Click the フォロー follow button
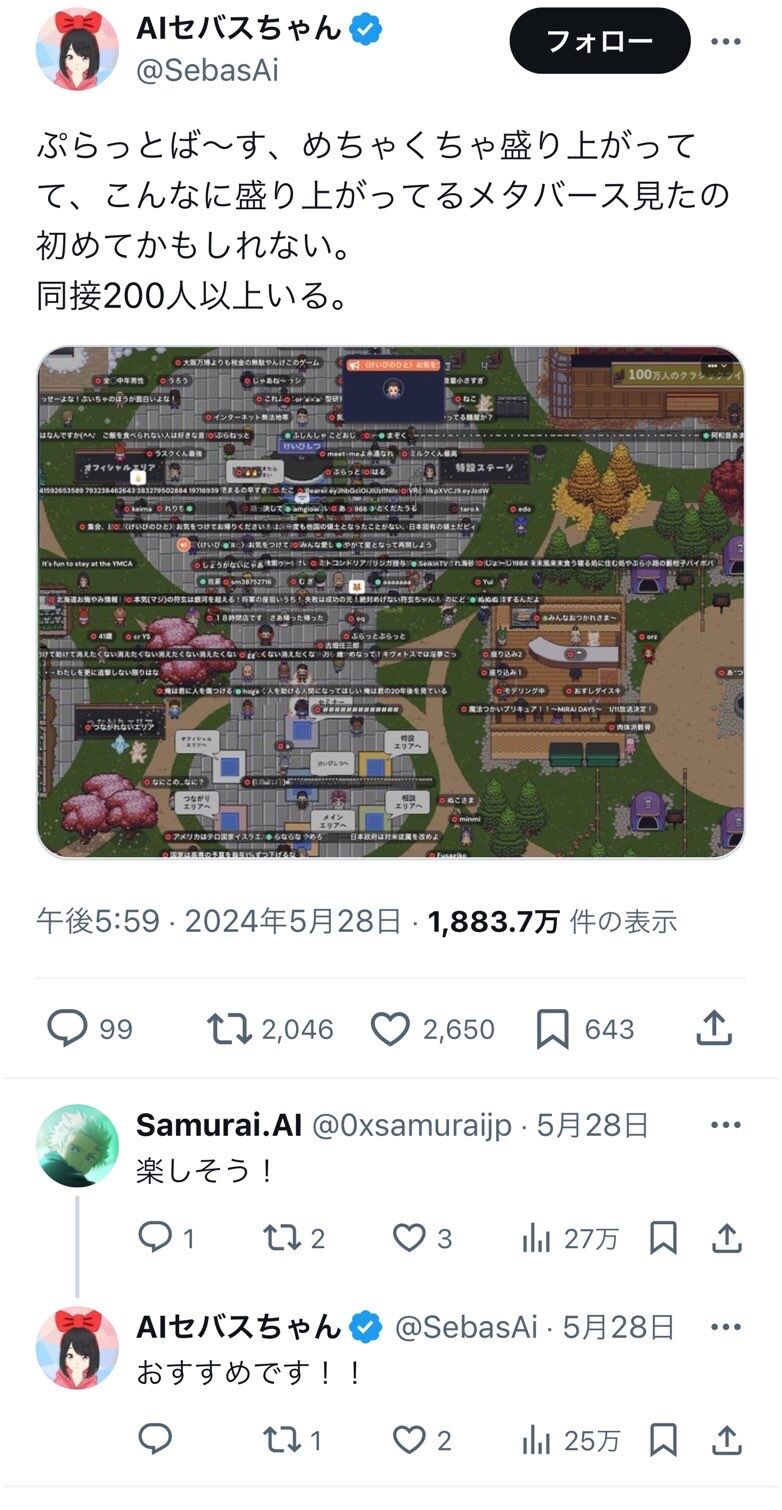Screen dimensions: 782x1510 coord(599,41)
